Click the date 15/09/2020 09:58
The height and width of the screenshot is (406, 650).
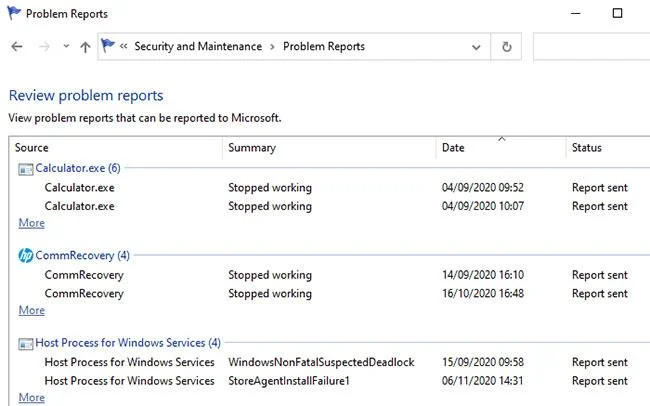483,362
